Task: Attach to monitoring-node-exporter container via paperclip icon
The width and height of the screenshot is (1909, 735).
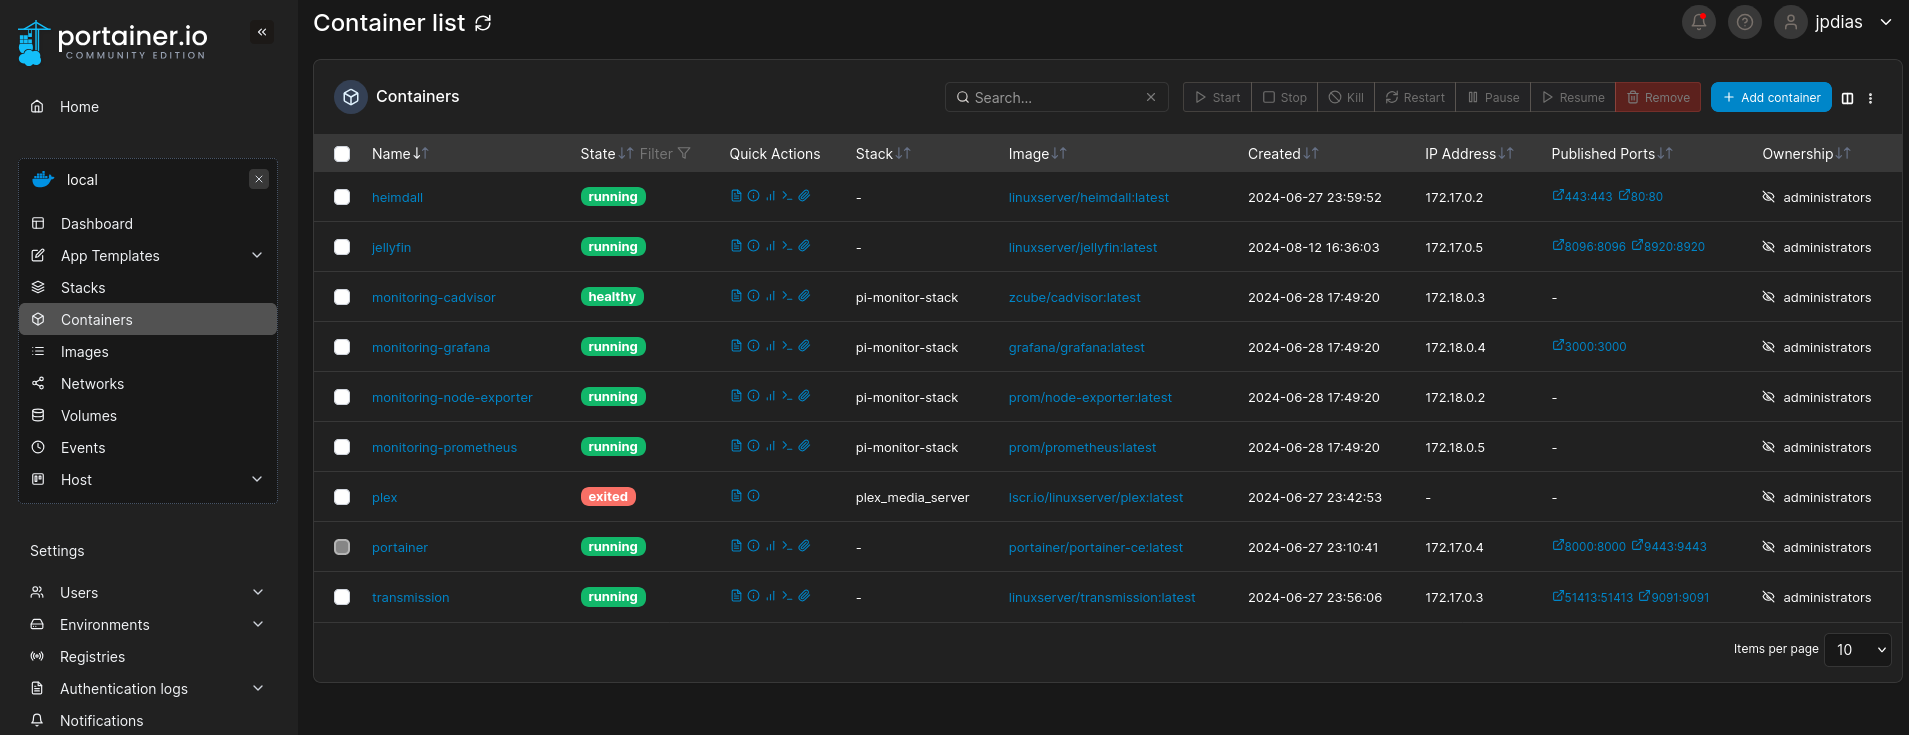Action: pos(804,396)
